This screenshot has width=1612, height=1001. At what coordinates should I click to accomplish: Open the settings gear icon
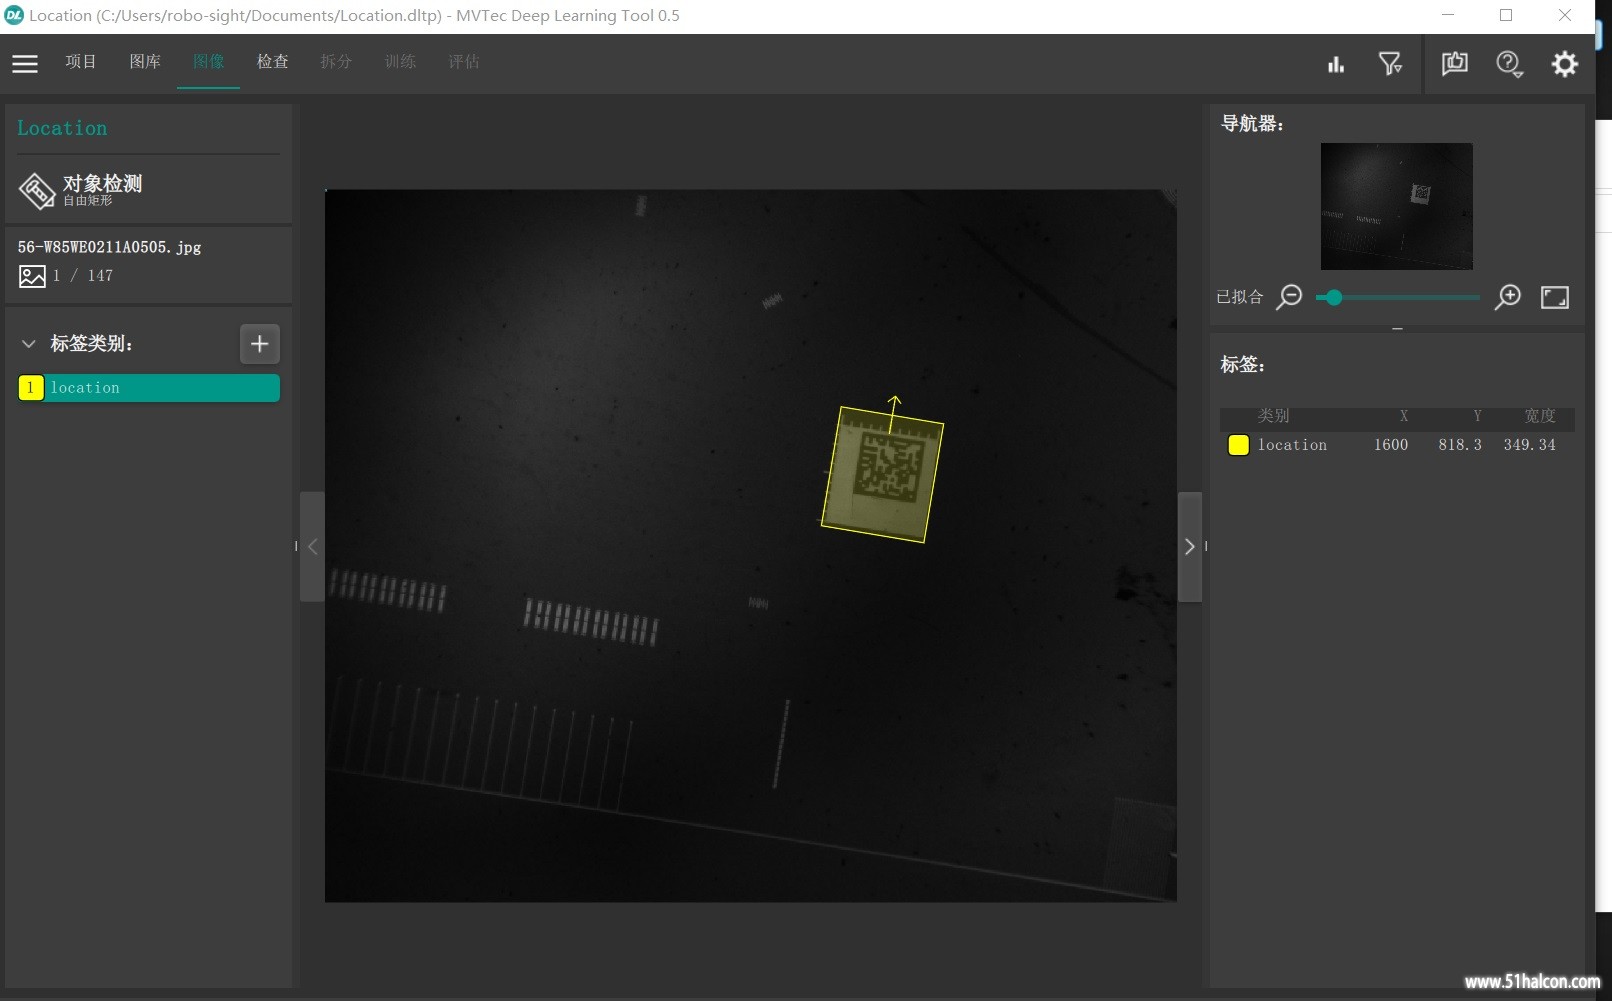point(1565,64)
